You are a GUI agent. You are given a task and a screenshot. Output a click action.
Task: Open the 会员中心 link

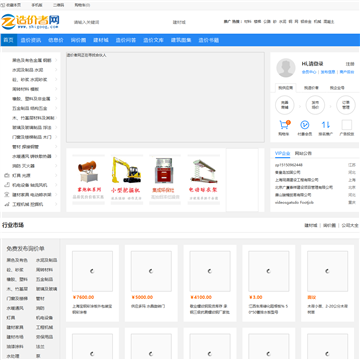pos(309,72)
